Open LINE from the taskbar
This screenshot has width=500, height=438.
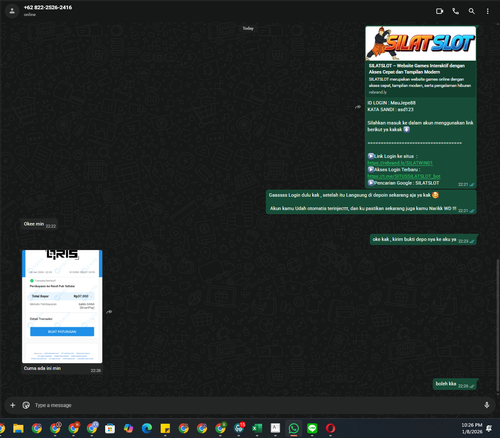click(x=312, y=428)
